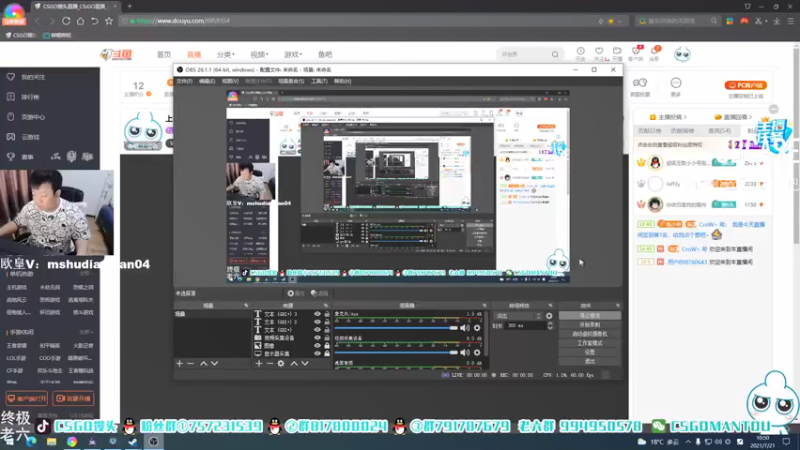
Task: Open 云游戏 in the Douyu sidebar
Action: coord(30,137)
